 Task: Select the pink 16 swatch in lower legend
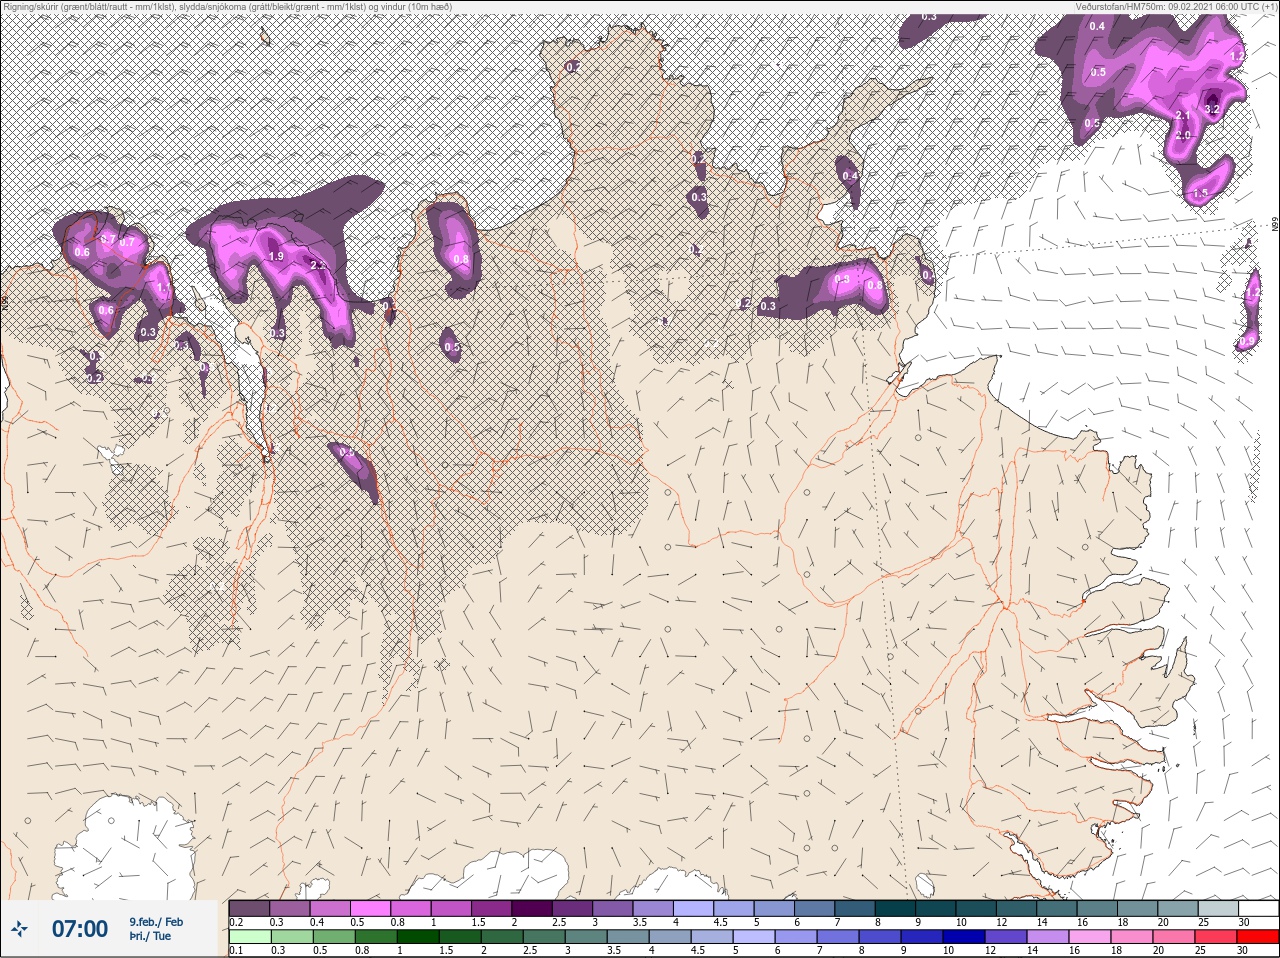pyautogui.click(x=1089, y=937)
